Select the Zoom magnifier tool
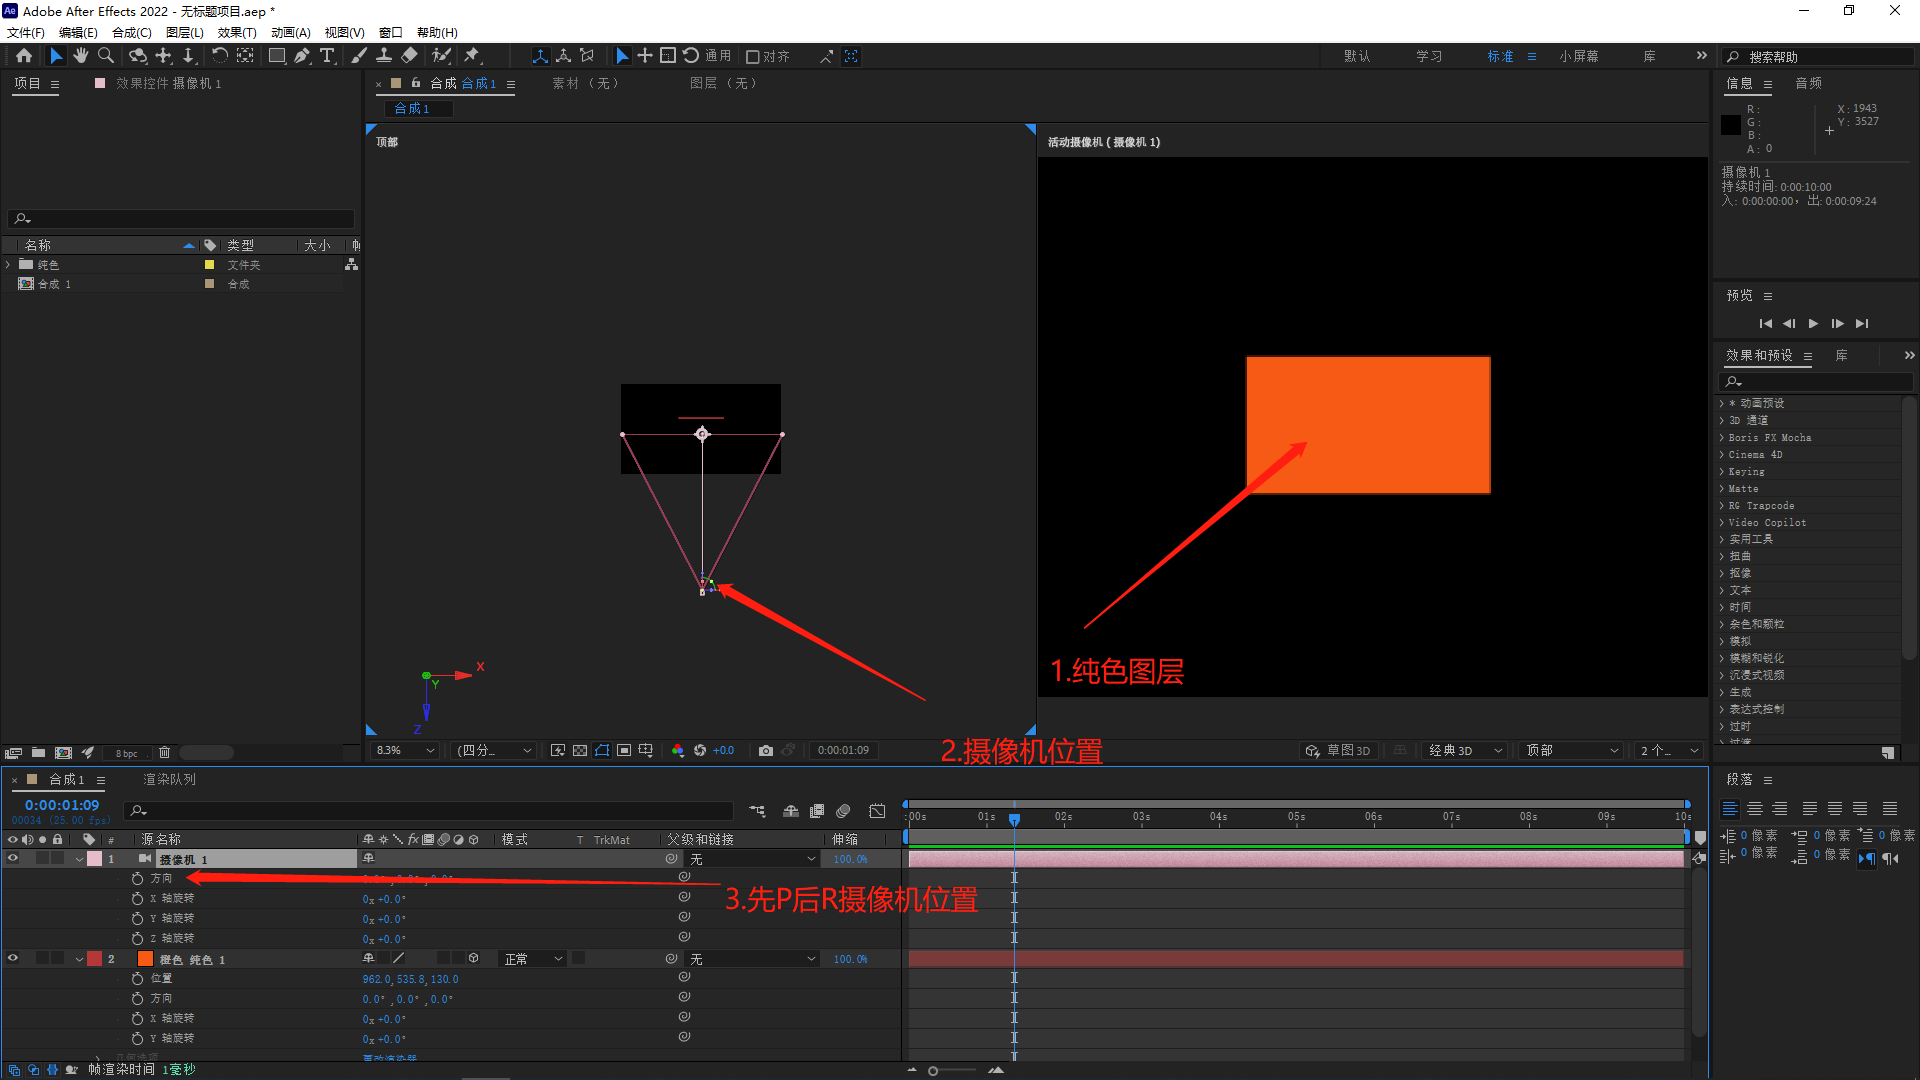The image size is (1920, 1080). 106,56
